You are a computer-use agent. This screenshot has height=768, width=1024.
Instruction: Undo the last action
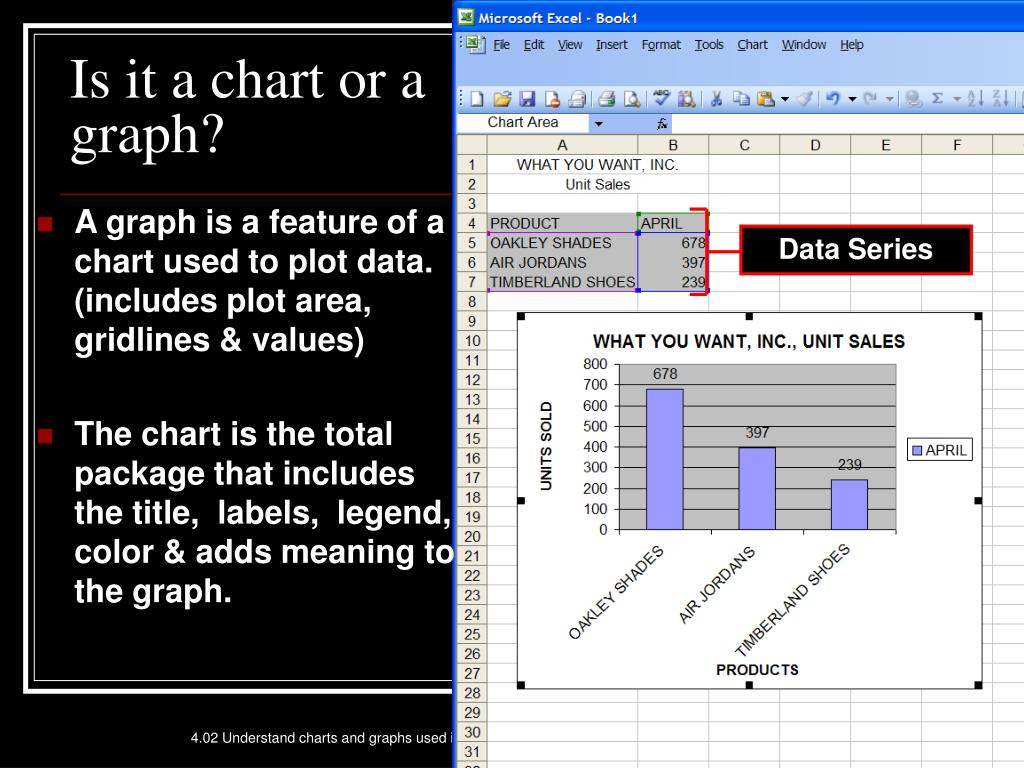coord(833,99)
